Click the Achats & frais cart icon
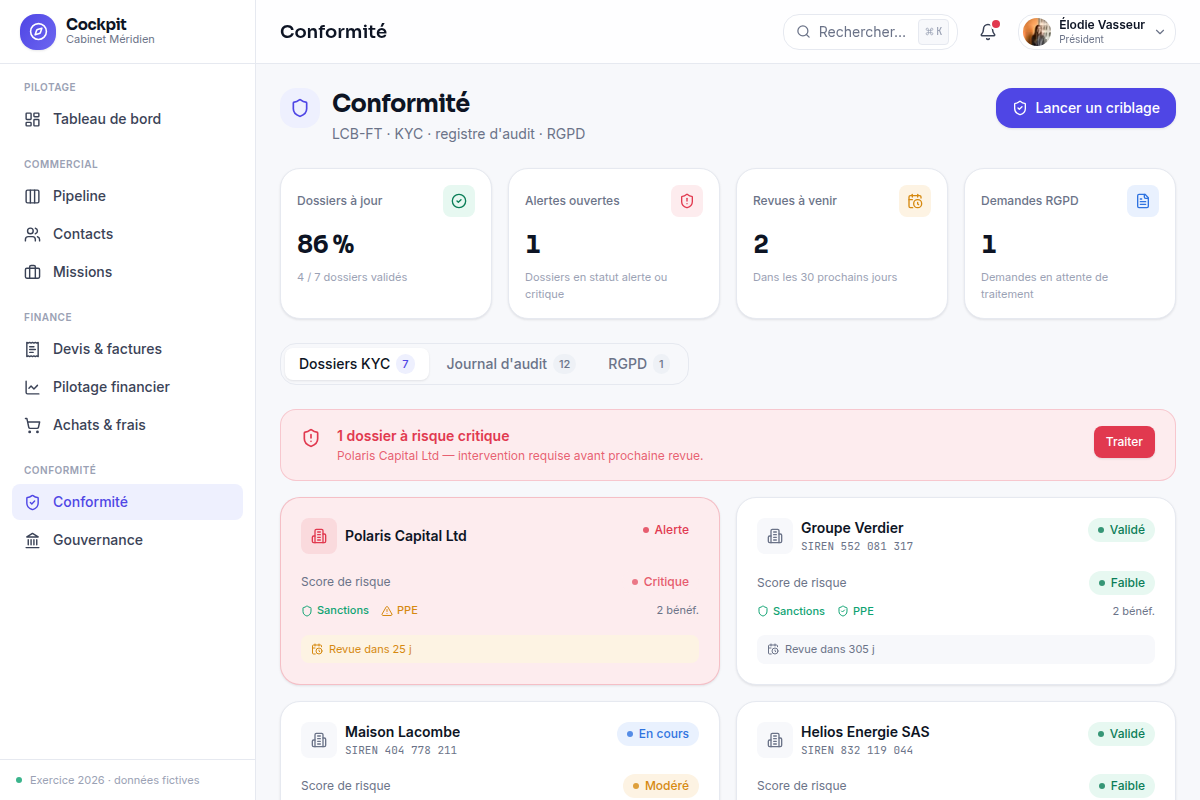 33,425
